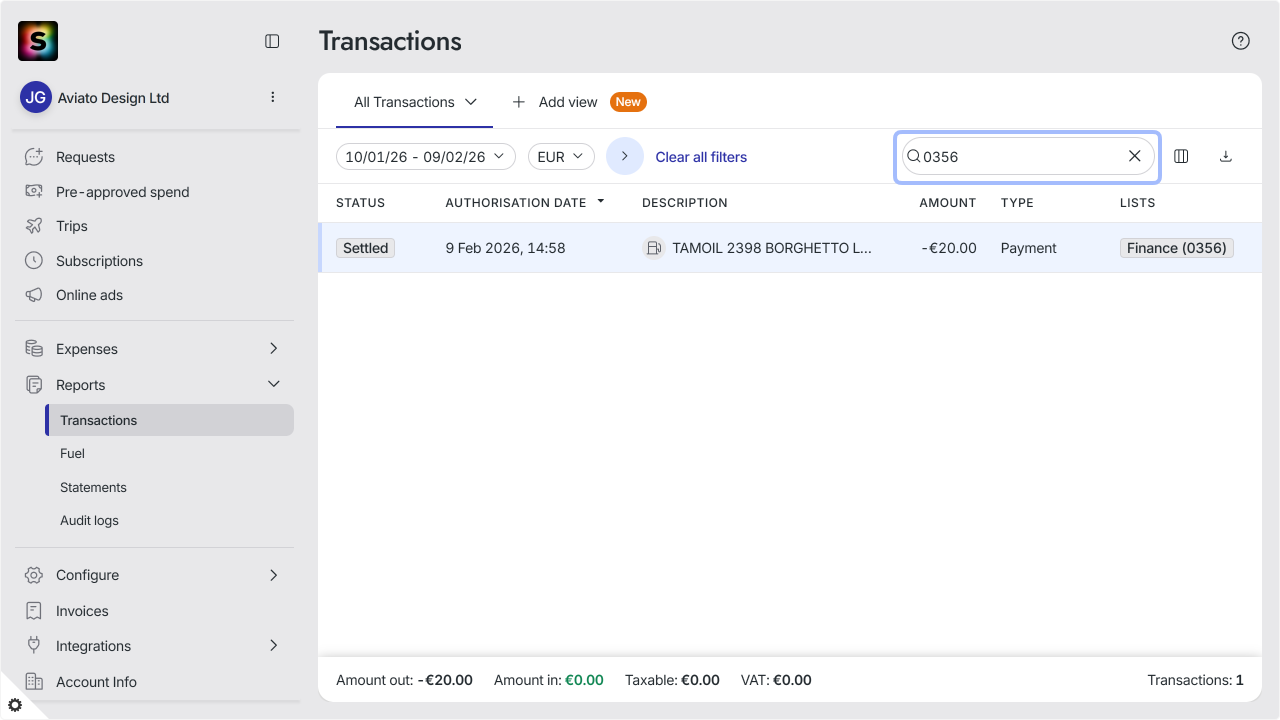
Task: Click the Settled status badge
Action: (365, 248)
